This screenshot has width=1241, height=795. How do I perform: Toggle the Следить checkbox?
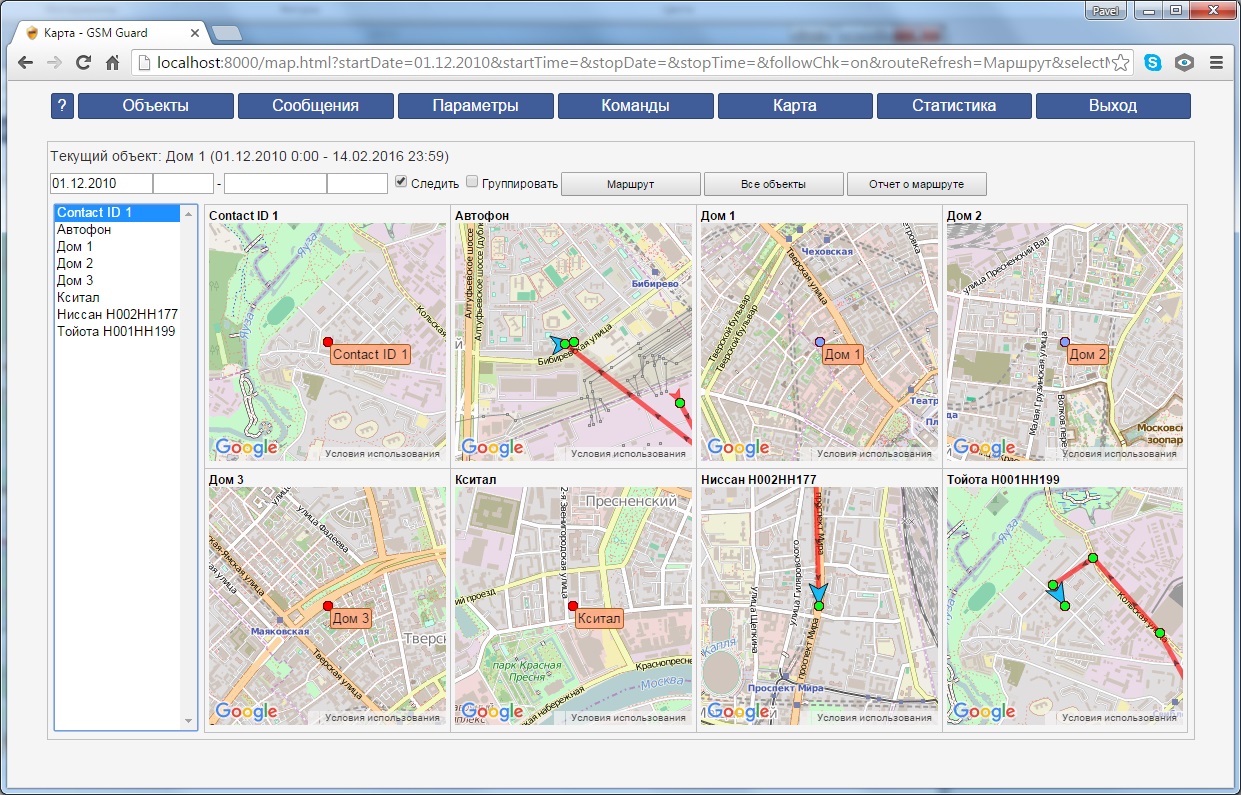point(402,182)
